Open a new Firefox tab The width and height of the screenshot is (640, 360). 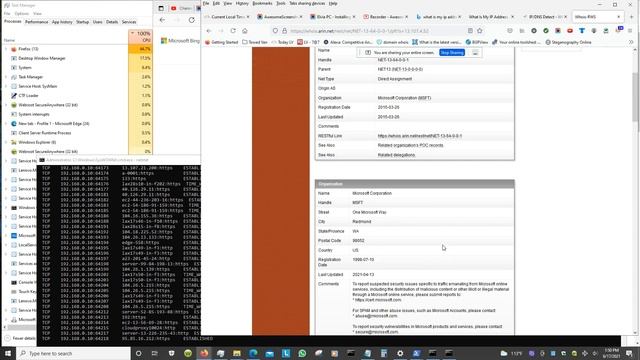[x=631, y=17]
